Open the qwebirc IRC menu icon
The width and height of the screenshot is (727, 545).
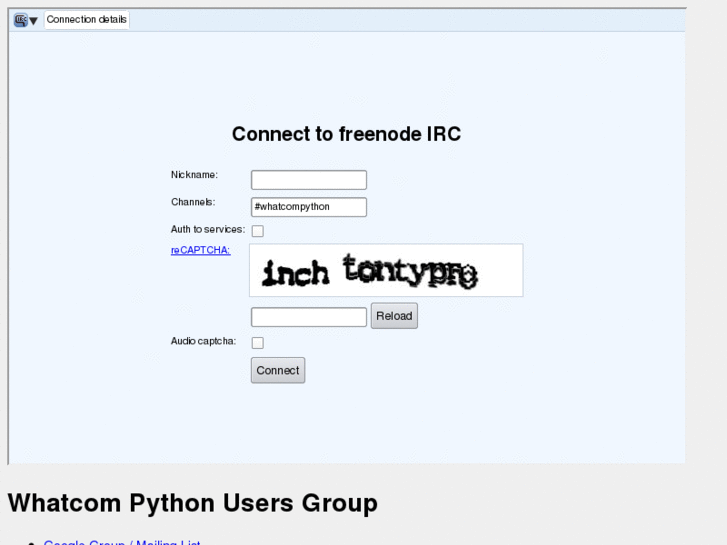pos(21,20)
